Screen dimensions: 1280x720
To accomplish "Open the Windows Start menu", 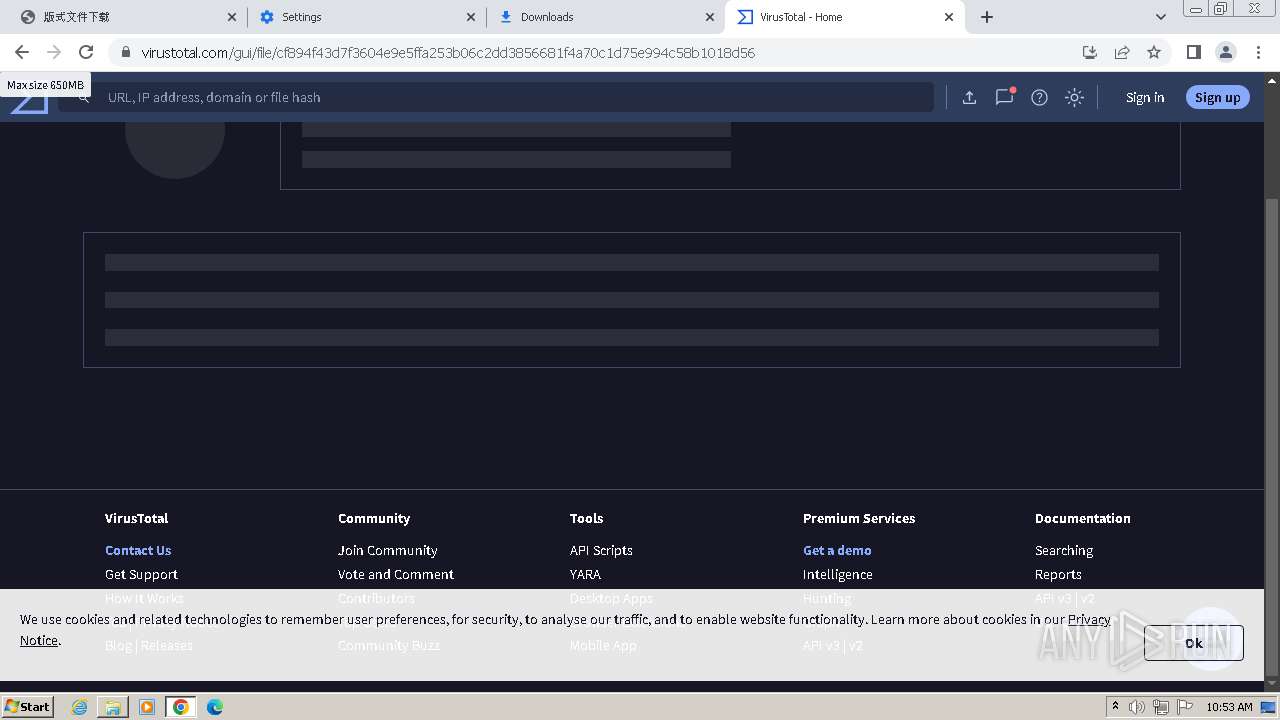I will [x=27, y=706].
